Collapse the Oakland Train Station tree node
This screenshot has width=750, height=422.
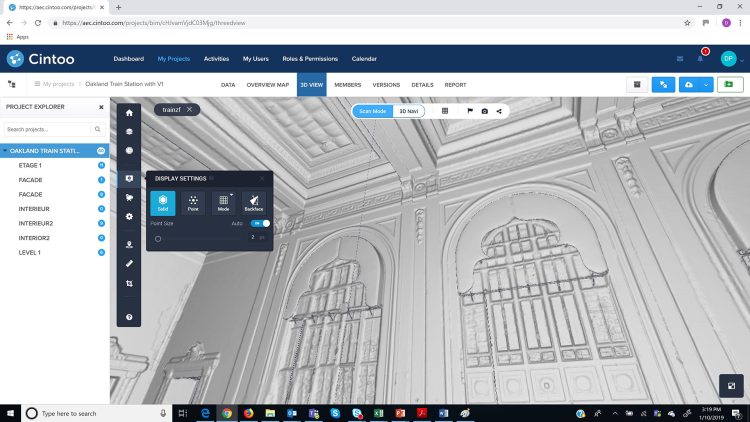[5, 151]
